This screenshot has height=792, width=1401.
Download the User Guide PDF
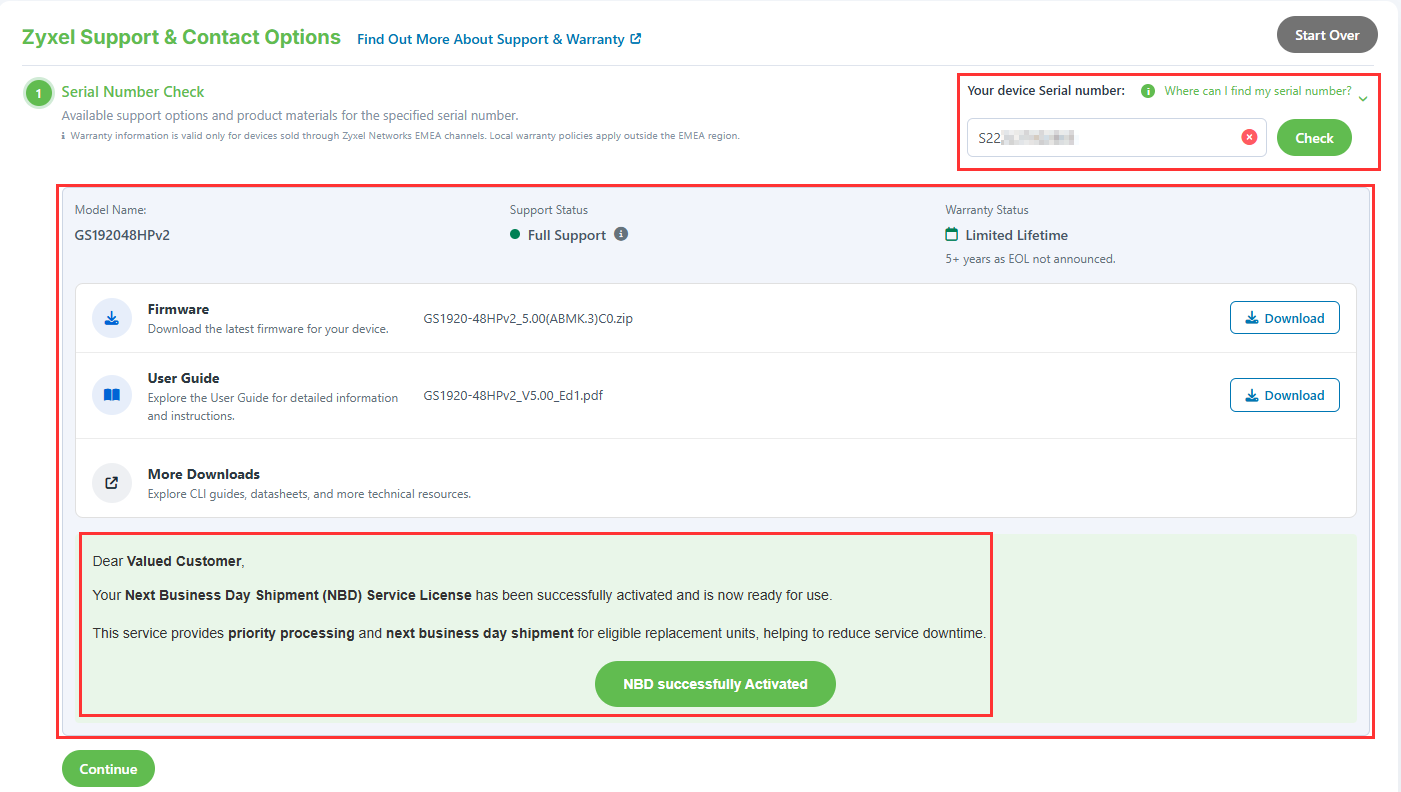(1284, 395)
